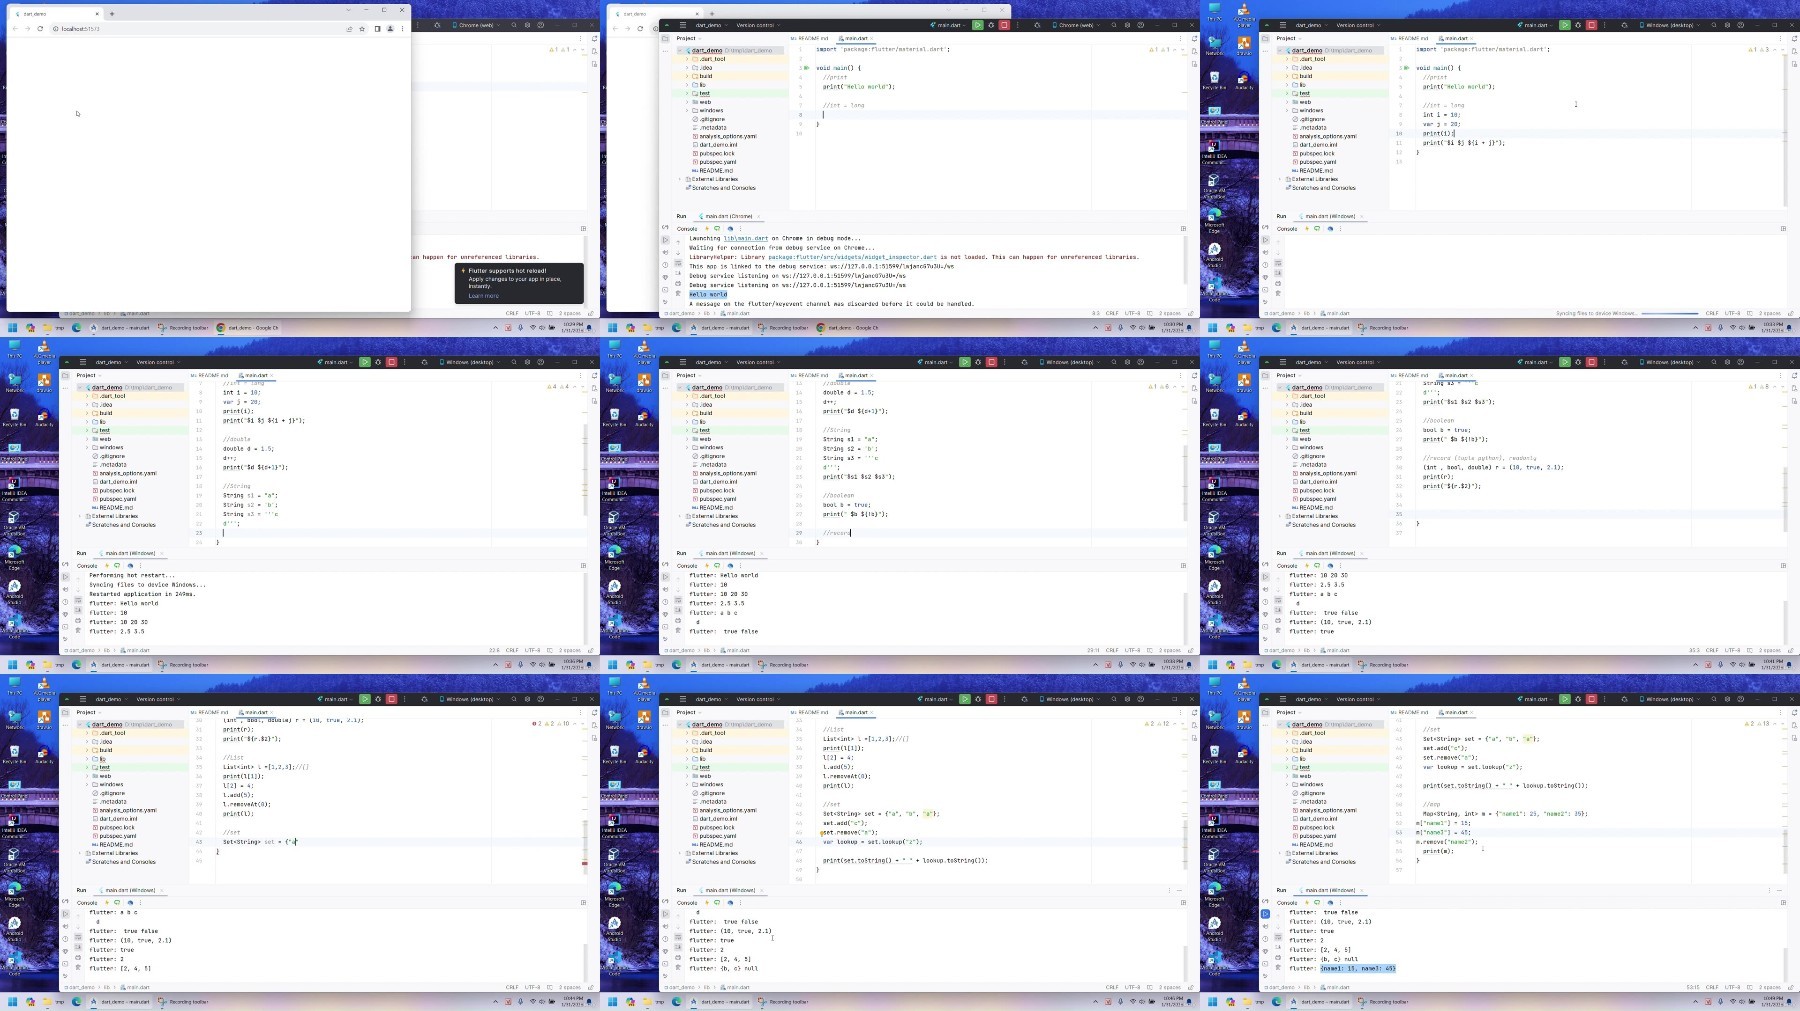Toggle Project tool window icon in the tuple-record IDE
Image resolution: width=1800 pixels, height=1011 pixels.
[1265, 375]
